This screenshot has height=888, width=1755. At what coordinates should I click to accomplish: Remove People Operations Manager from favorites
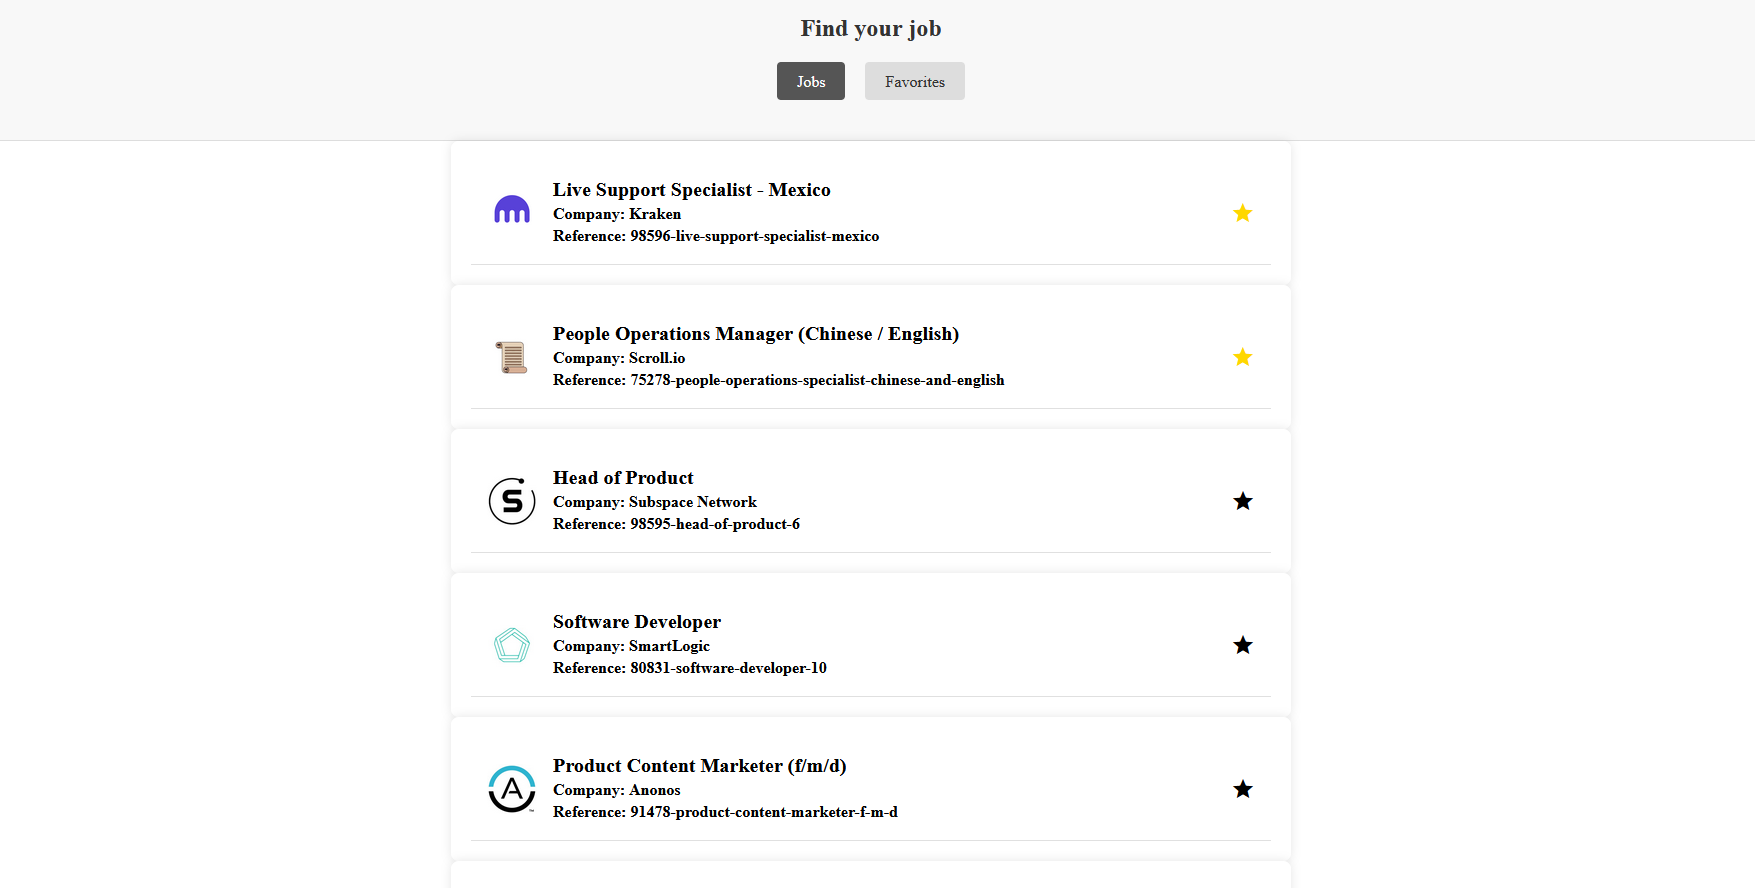point(1242,357)
